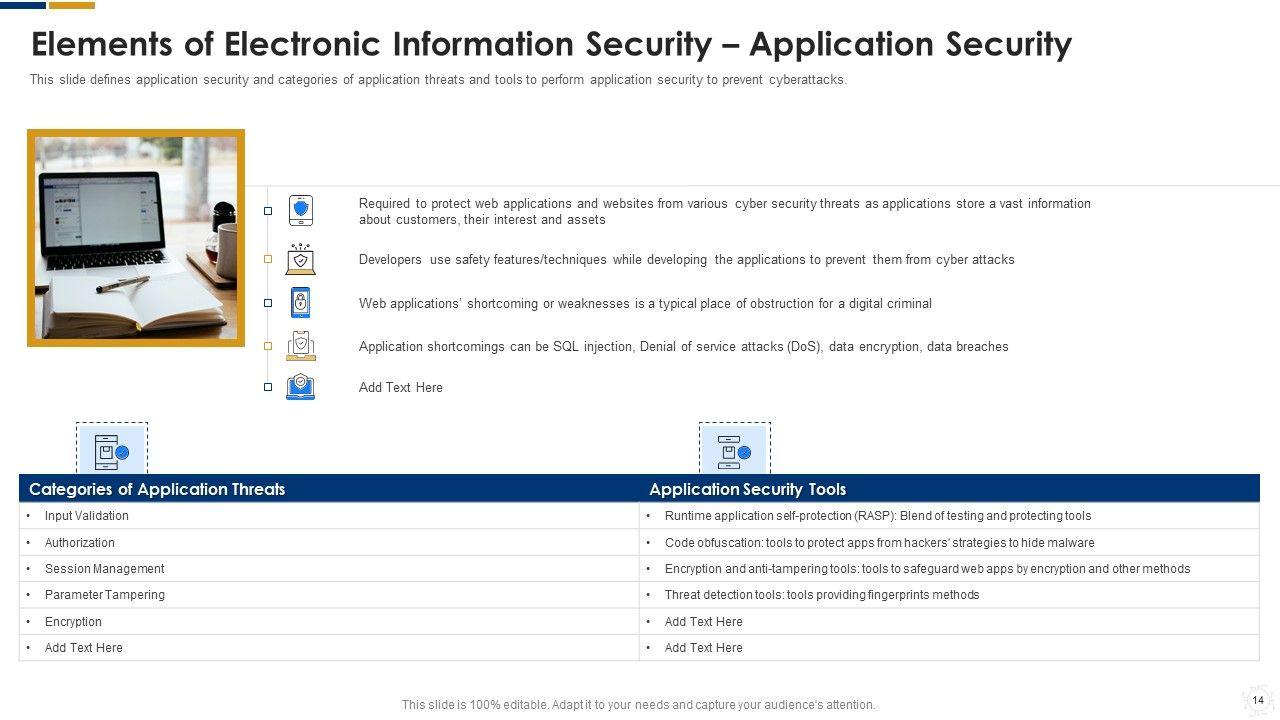The width and height of the screenshot is (1280, 720).
Task: Click the icon above Application Security Tools
Action: [x=734, y=452]
